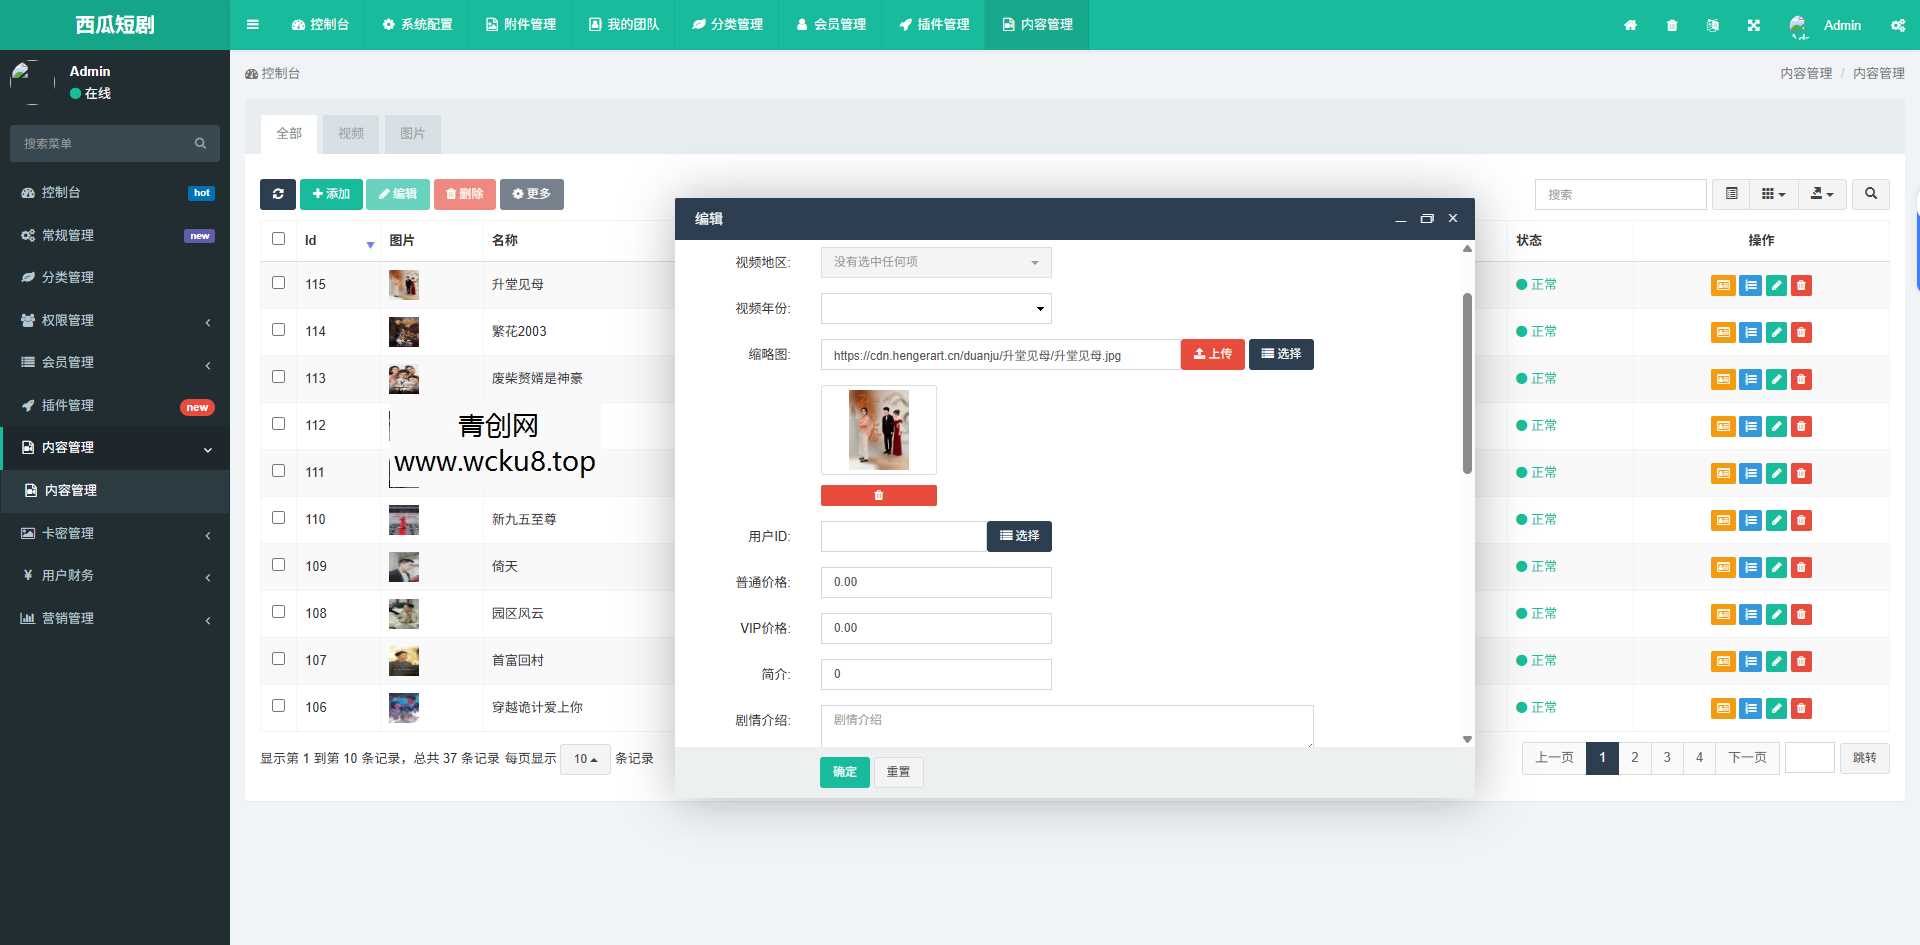Click orange image icon for row 113
1920x945 pixels.
(x=1722, y=379)
